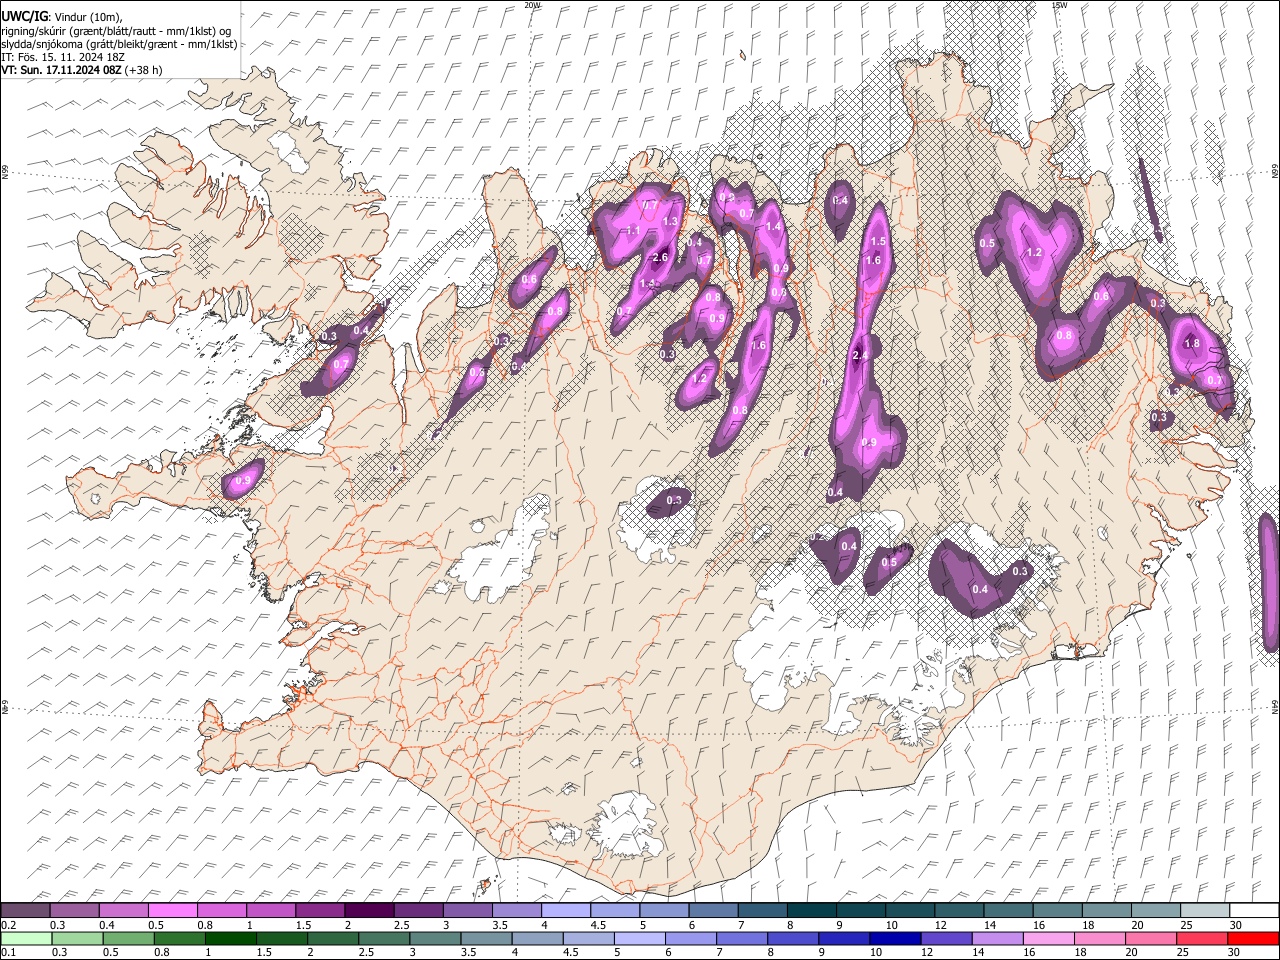Click light pink rain-legend swatch starting at 16
Viewport: 1280px width, 960px height.
tap(1047, 938)
